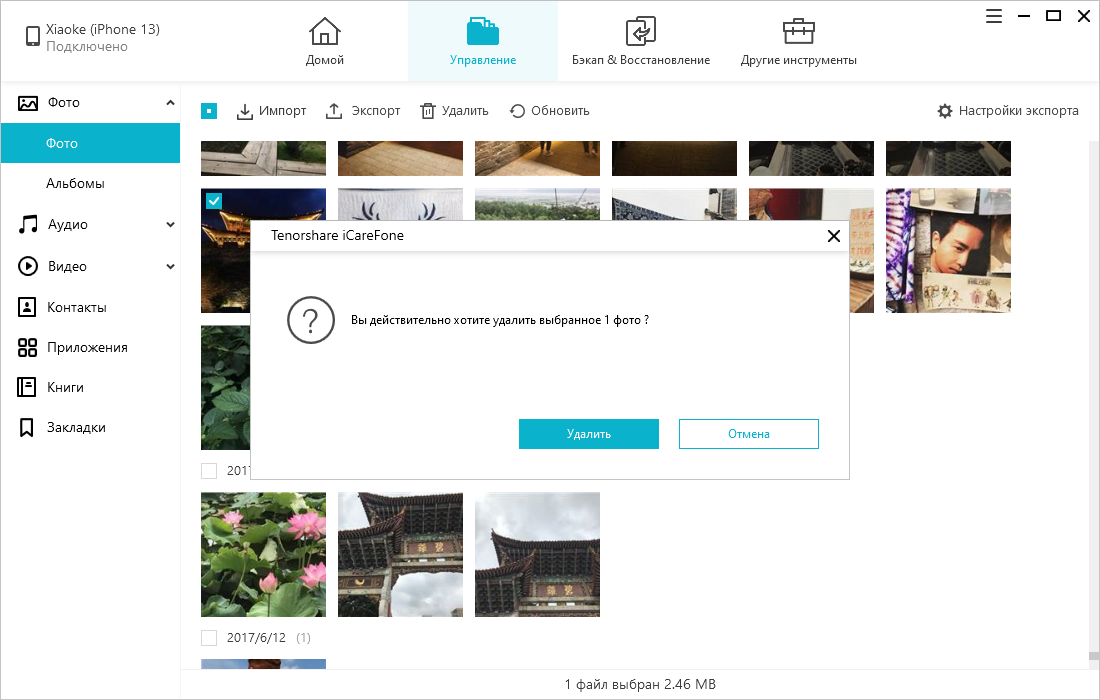The width and height of the screenshot is (1100, 700).
Task: Expand the Видео section chevron
Action: 170,267
